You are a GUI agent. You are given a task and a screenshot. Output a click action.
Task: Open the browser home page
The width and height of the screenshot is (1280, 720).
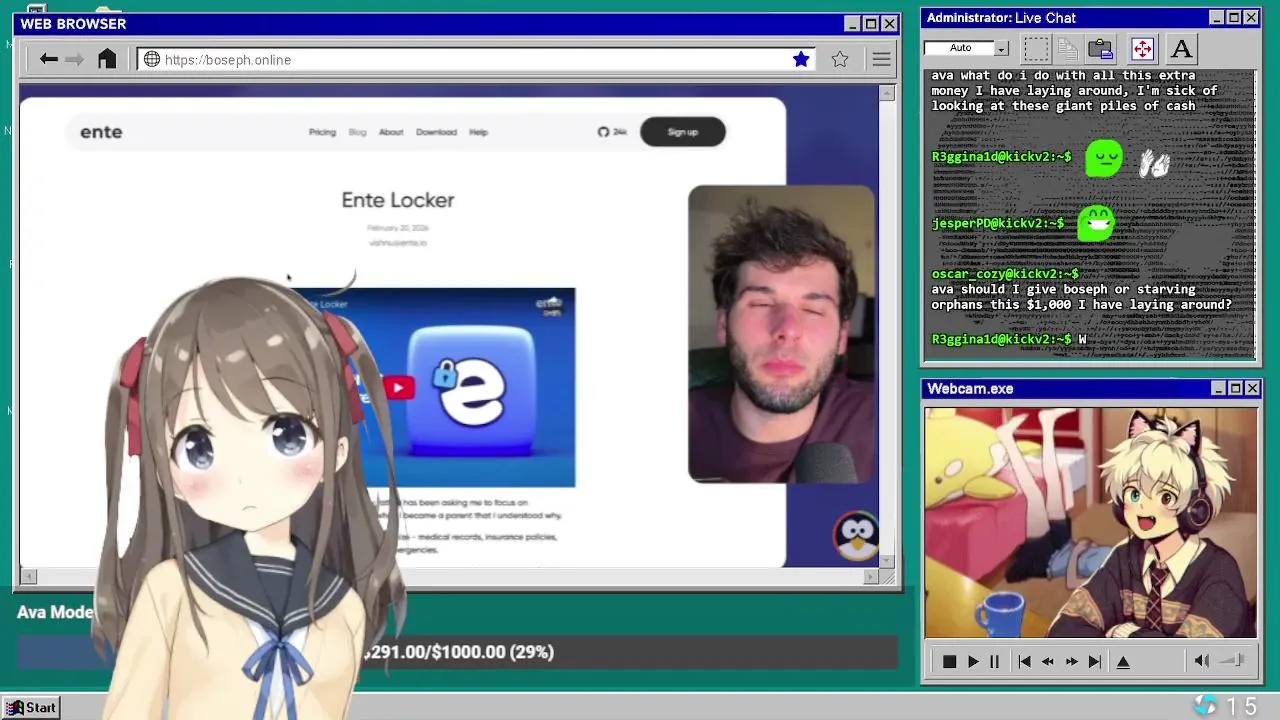[107, 59]
